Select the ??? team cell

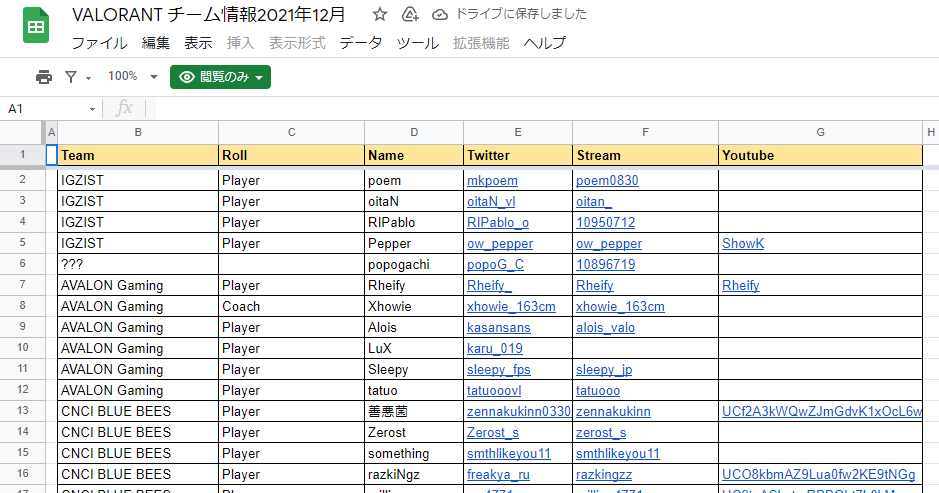(138, 264)
